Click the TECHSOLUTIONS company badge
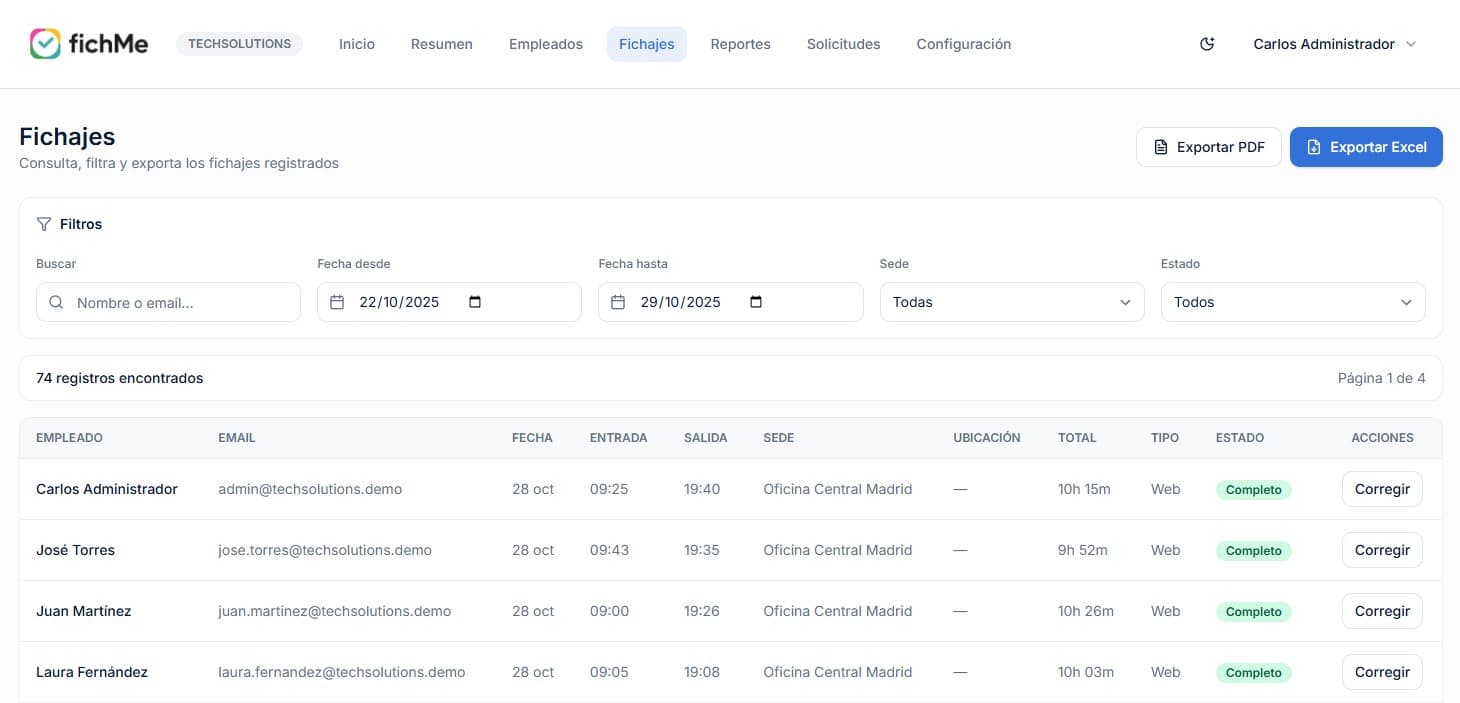The image size is (1460, 703). [240, 44]
